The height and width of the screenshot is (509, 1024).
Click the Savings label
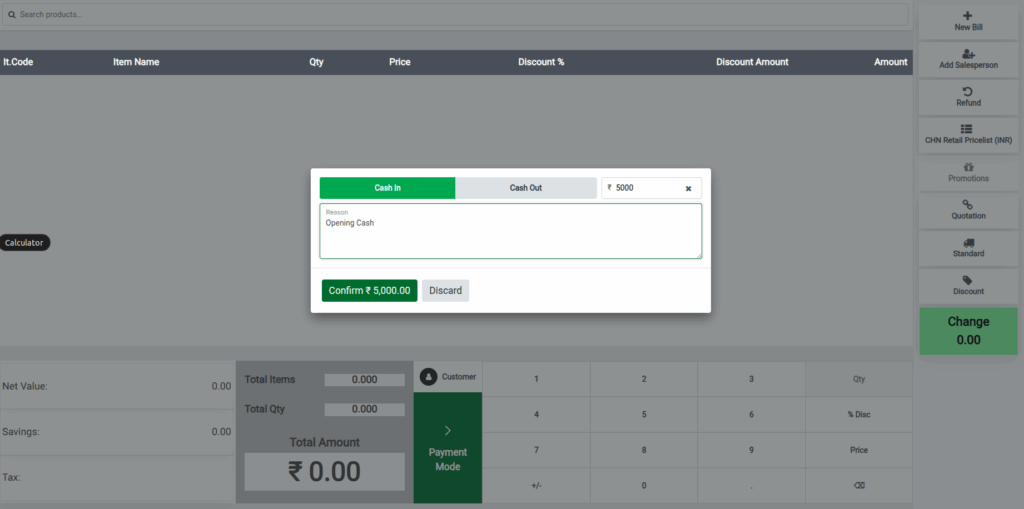point(21,432)
